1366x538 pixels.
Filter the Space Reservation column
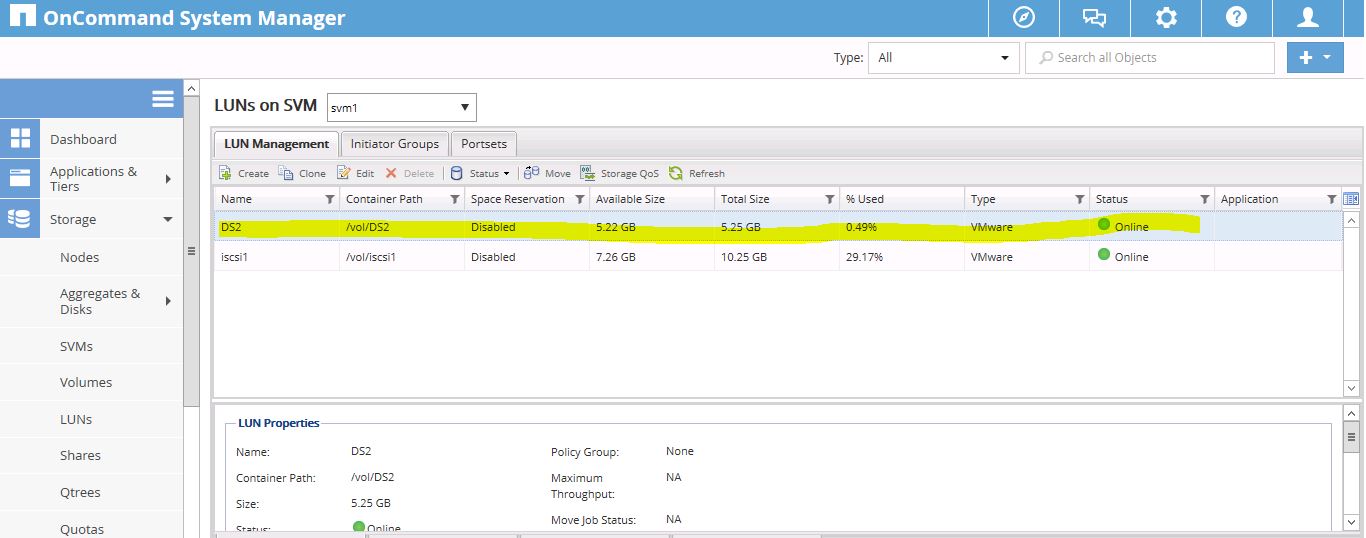(x=579, y=199)
